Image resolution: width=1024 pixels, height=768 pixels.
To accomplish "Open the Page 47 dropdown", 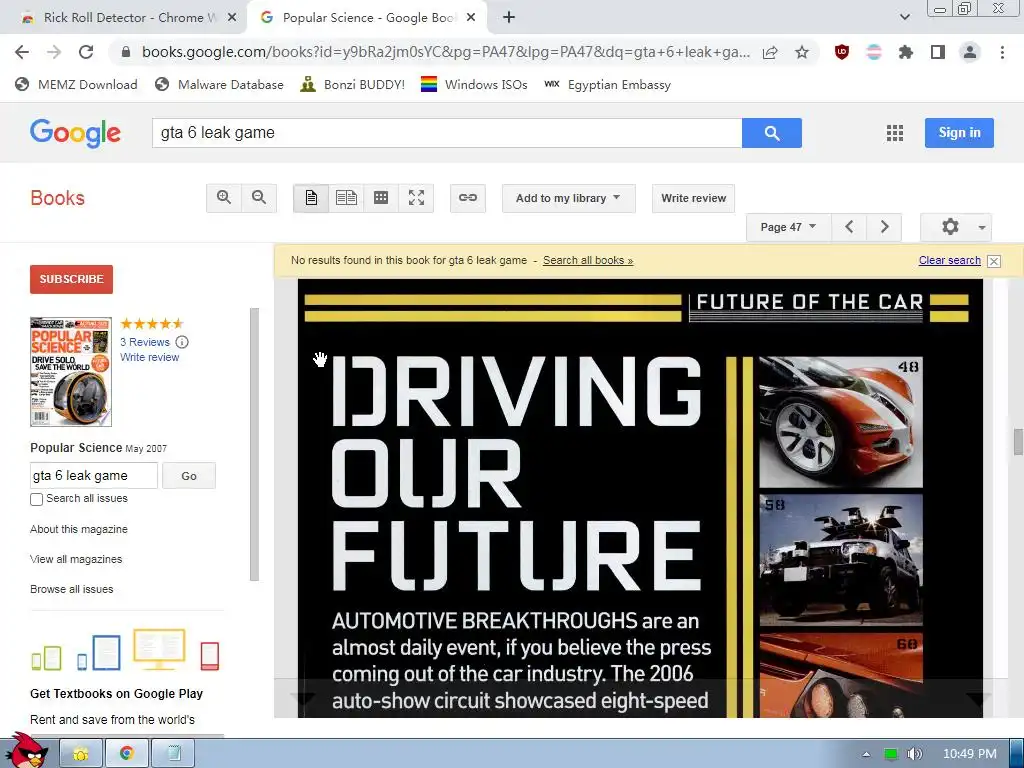I will (788, 227).
